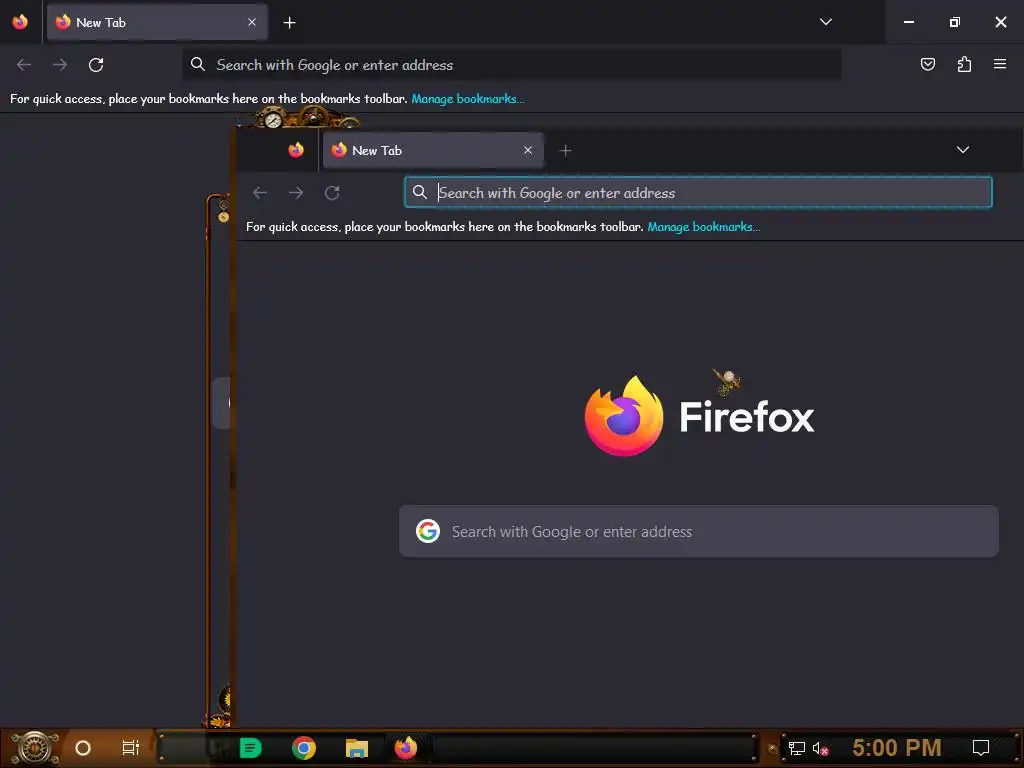Click search magnifier in front window address bar
1024x768 pixels.
click(x=420, y=192)
